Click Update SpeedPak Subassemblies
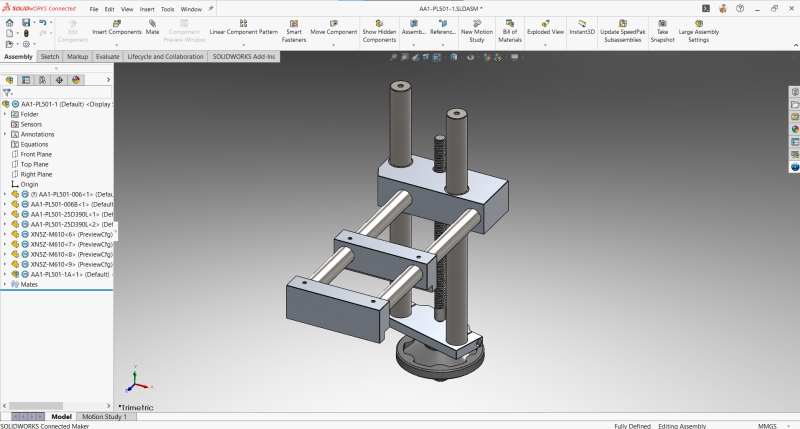The height and width of the screenshot is (429, 800). [623, 24]
